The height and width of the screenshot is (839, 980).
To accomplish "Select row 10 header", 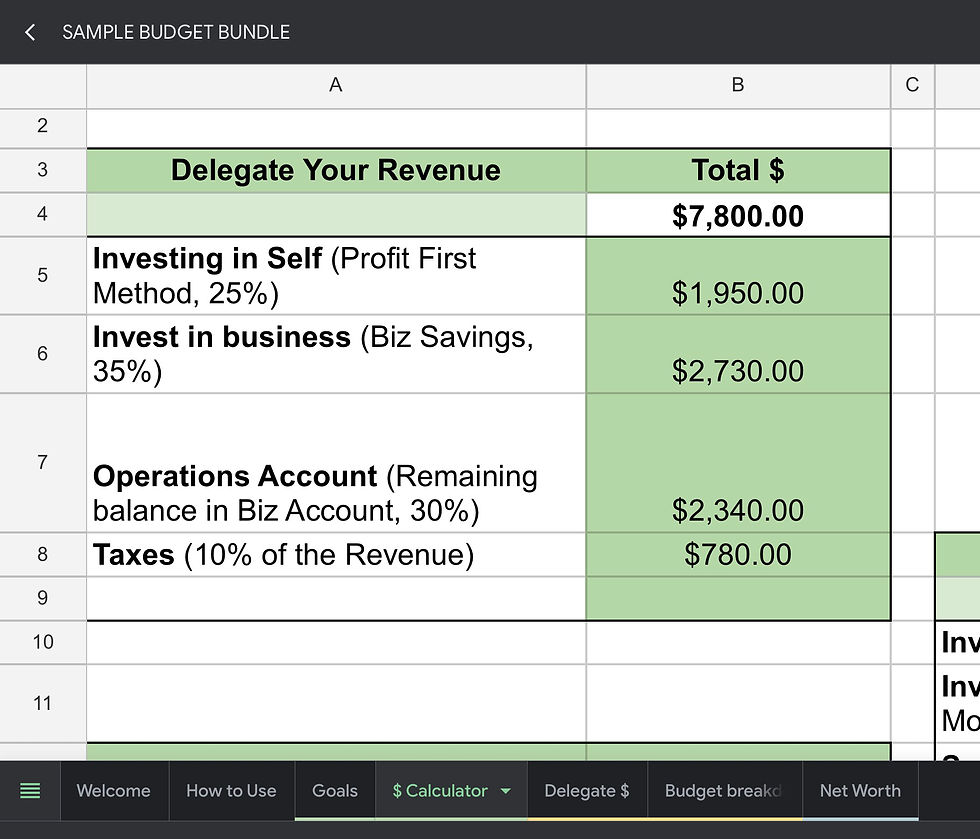I will pos(42,642).
